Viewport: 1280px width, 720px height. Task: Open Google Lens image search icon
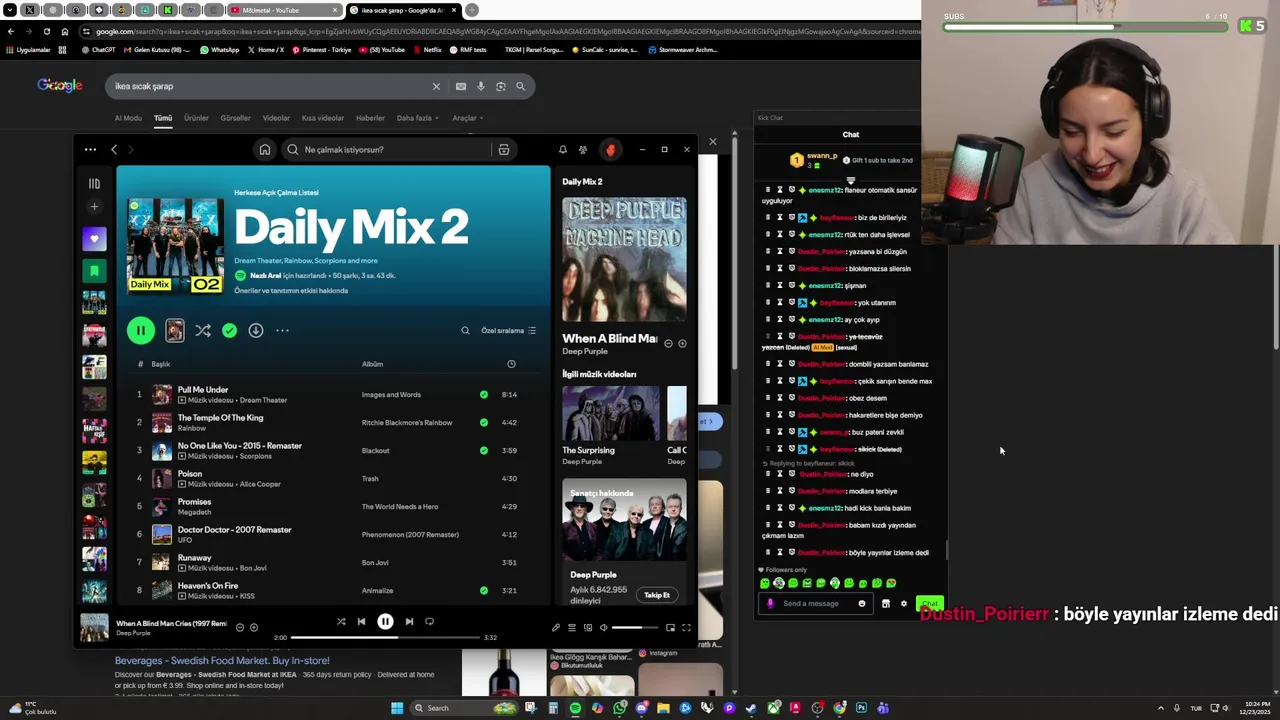coord(501,87)
